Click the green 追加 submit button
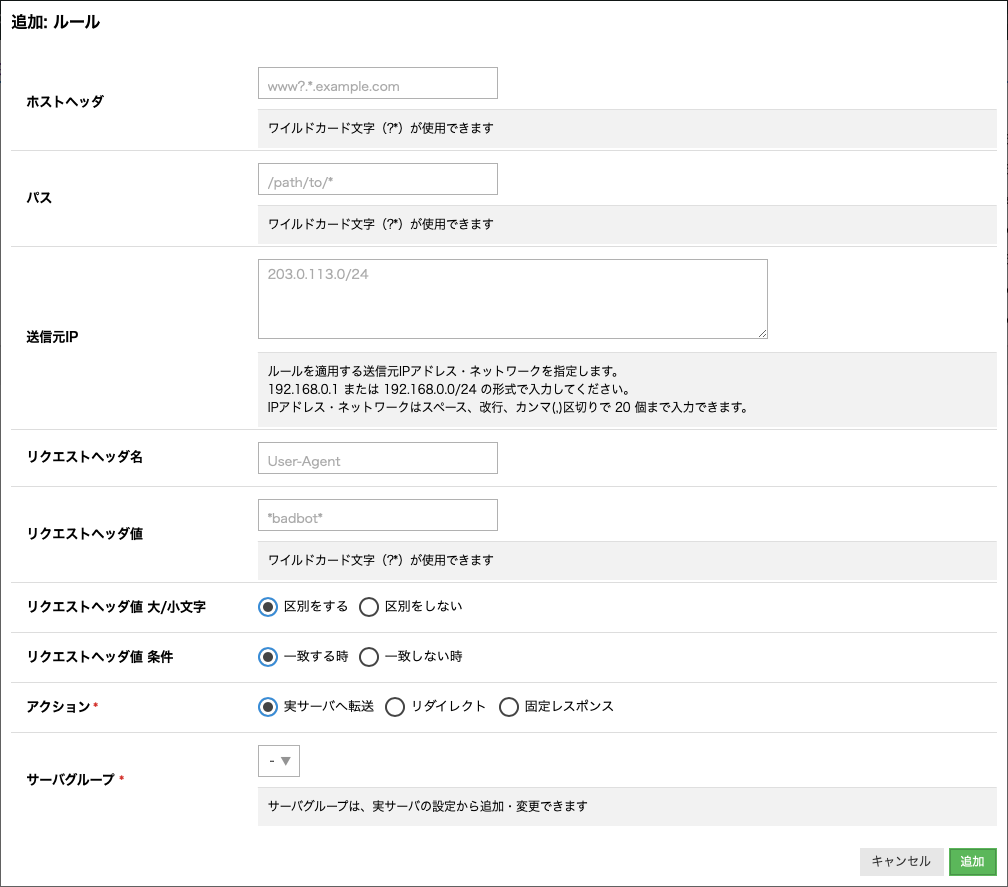 [x=972, y=861]
